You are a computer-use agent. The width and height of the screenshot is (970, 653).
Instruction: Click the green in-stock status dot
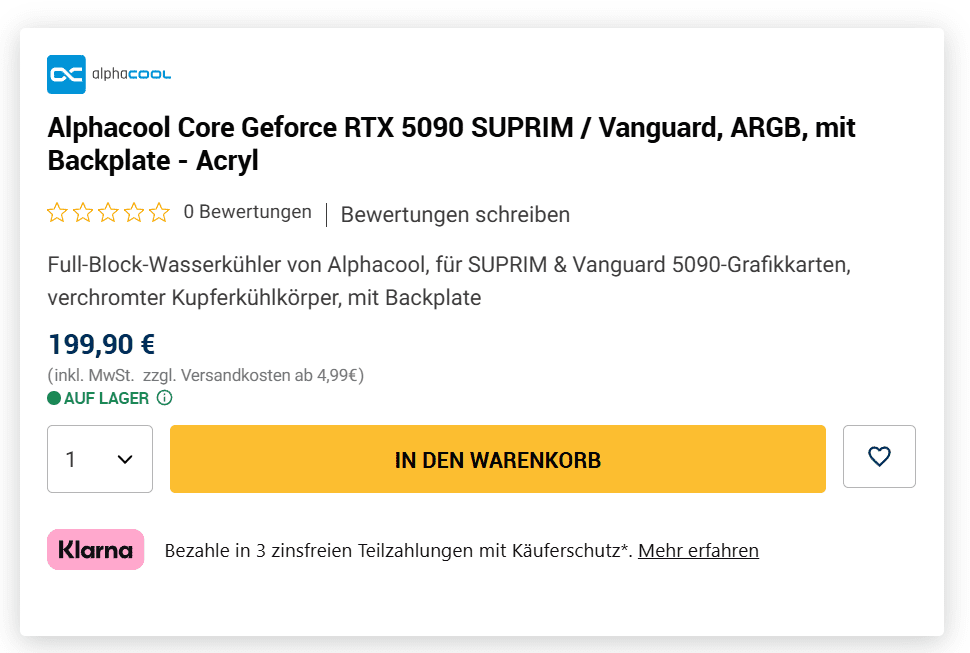point(54,398)
